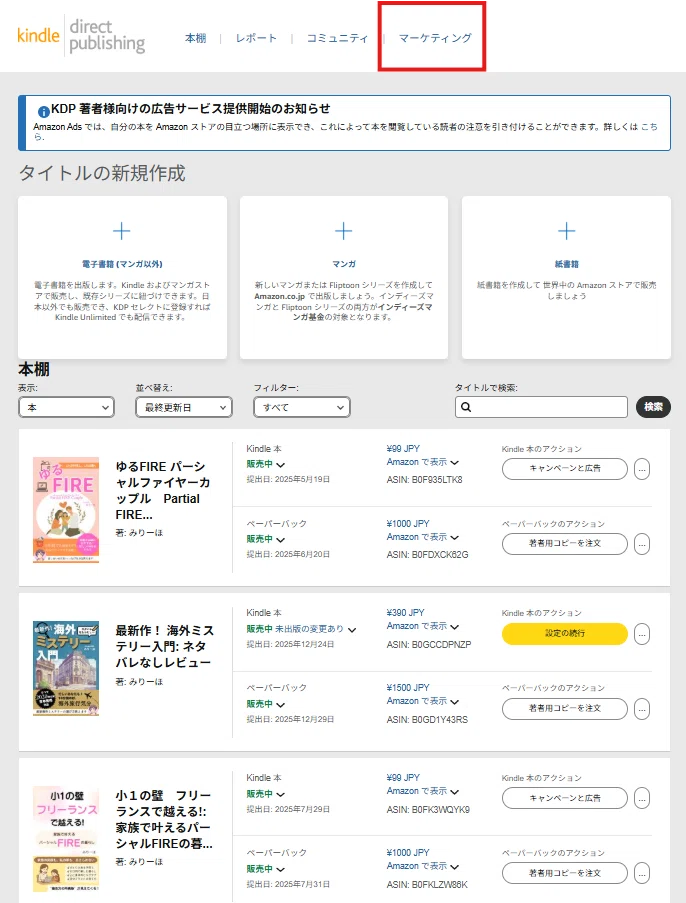Expand 販売中 status for 小1の壁 Kindle 本
The width and height of the screenshot is (686, 903).
[x=266, y=794]
